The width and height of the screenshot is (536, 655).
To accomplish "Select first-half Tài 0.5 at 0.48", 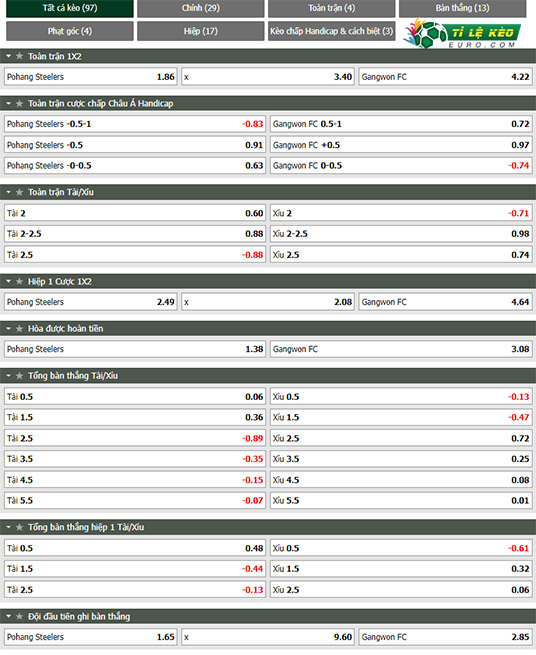I will click(135, 548).
